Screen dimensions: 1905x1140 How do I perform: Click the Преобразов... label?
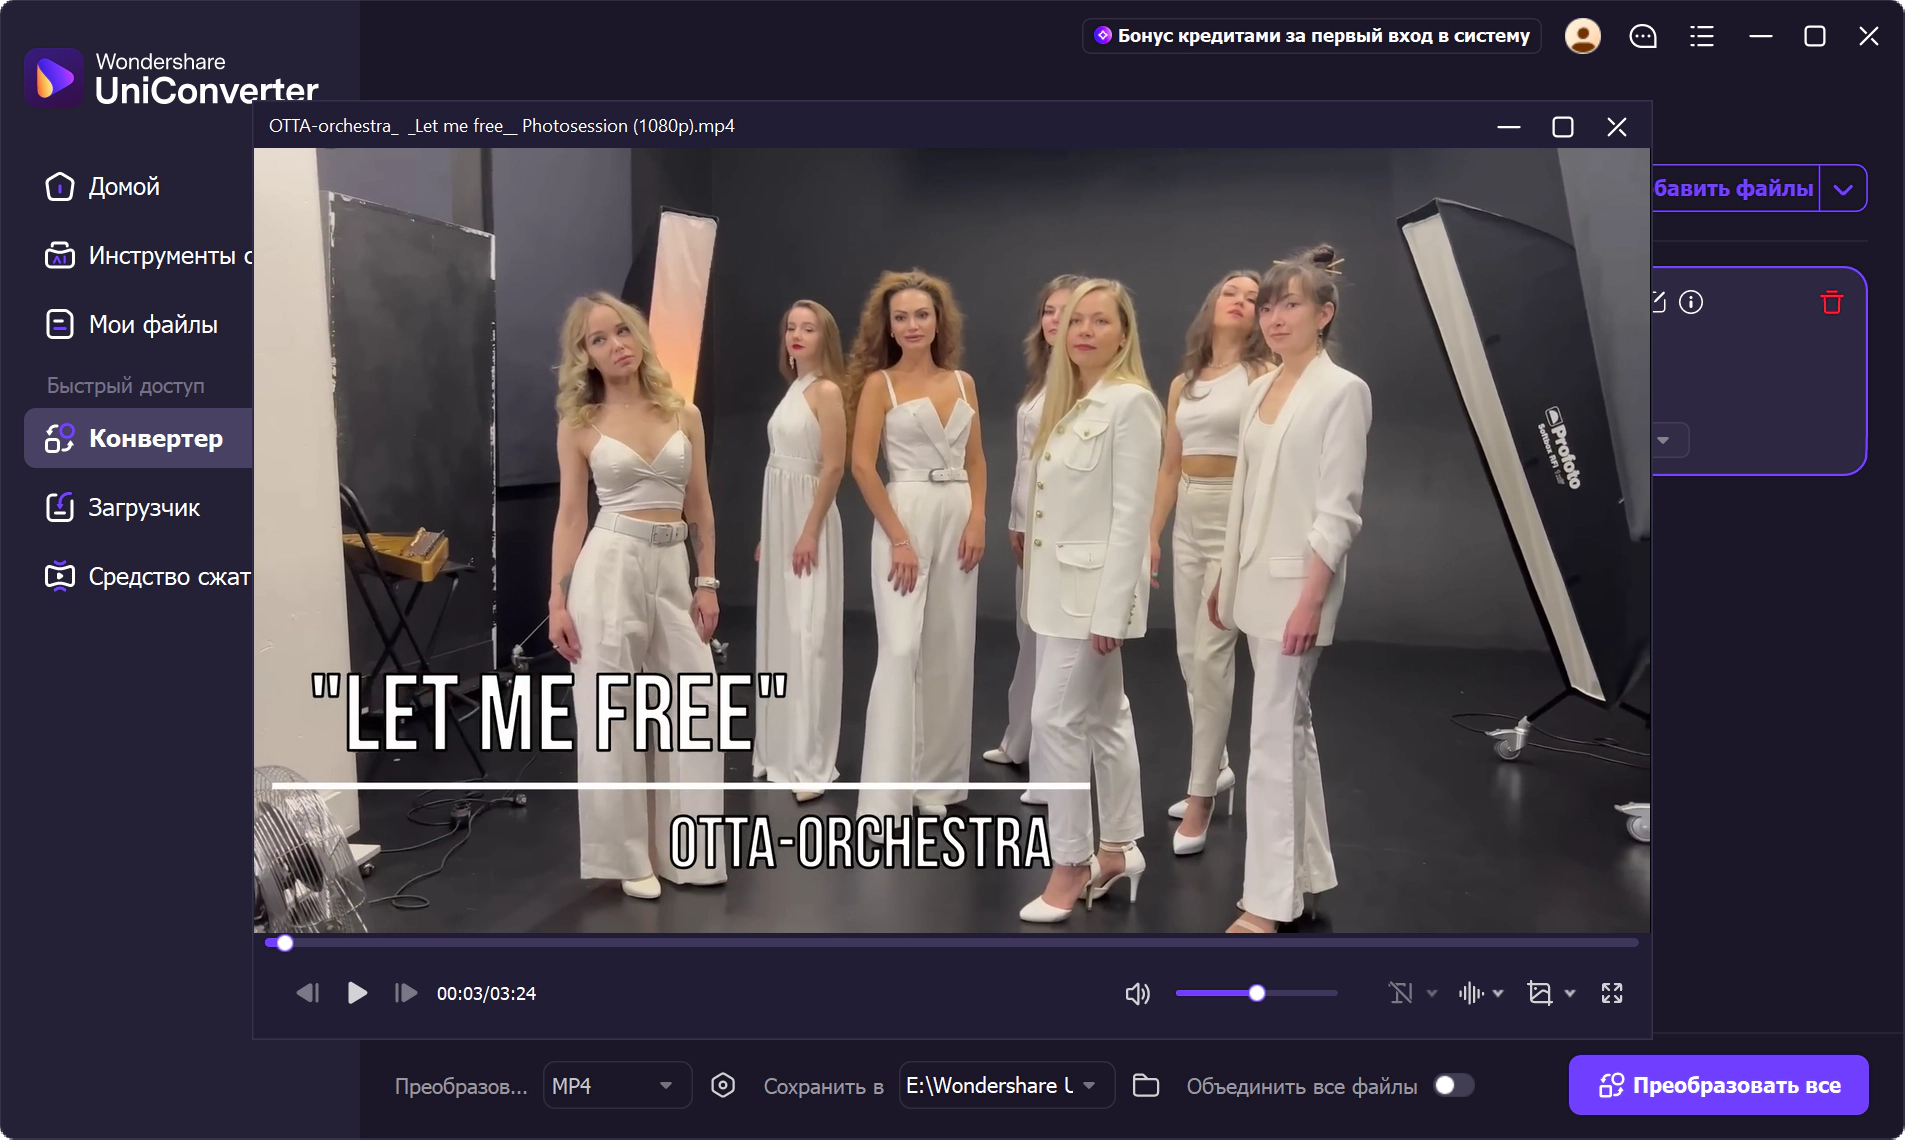(461, 1087)
